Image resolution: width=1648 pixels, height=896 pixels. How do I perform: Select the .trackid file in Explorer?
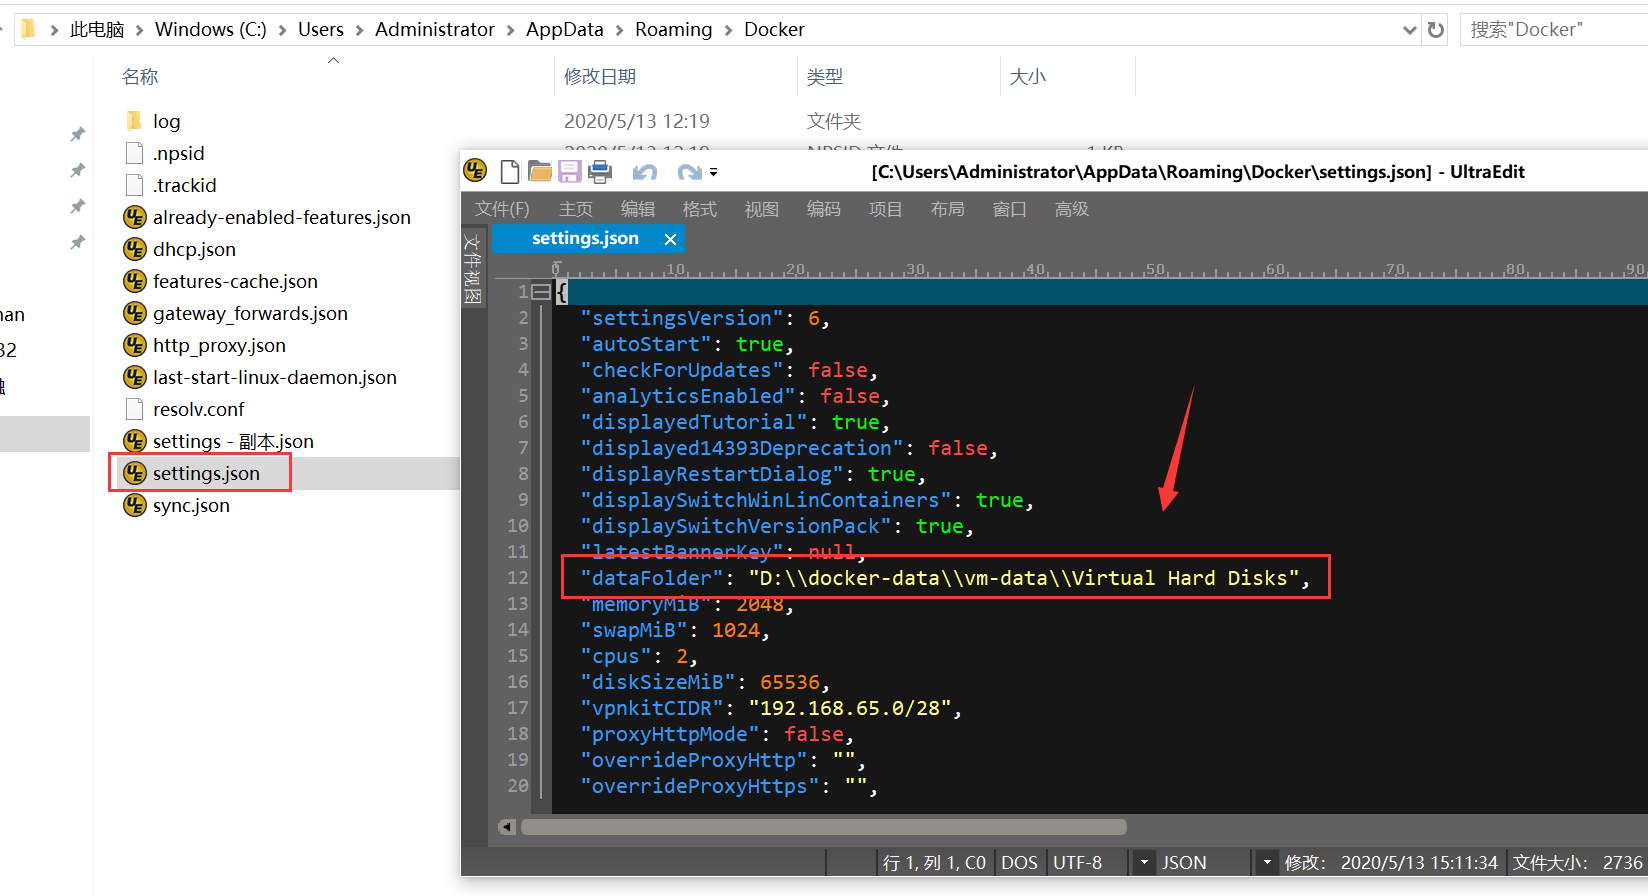pyautogui.click(x=184, y=185)
